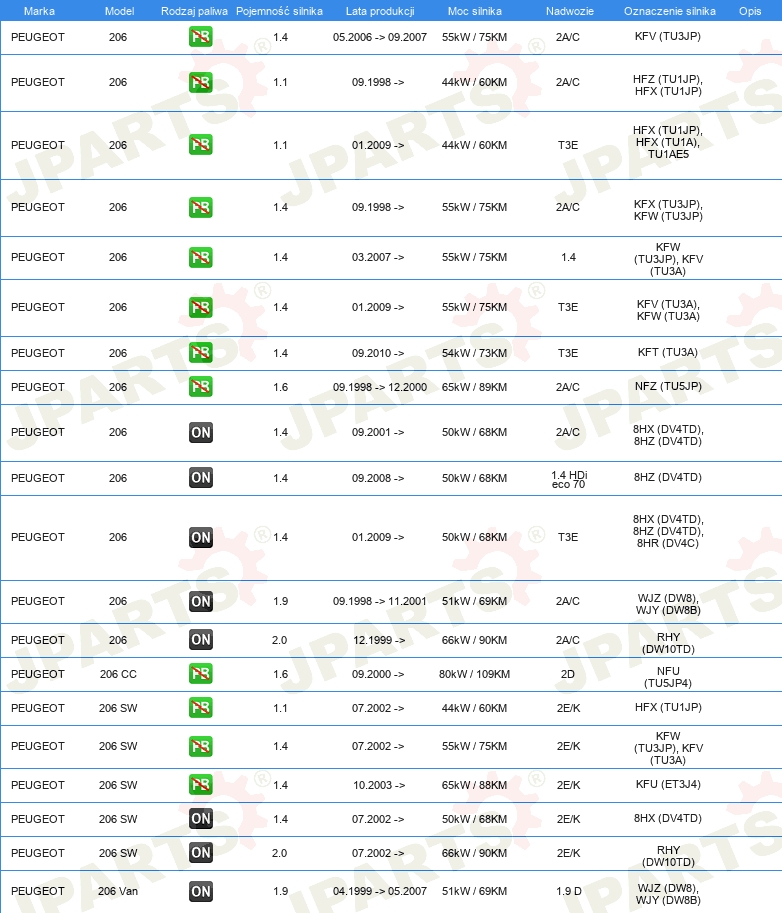Select the petrol icon in the 03.2007 production row
The height and width of the screenshot is (913, 782).
pos(200,257)
